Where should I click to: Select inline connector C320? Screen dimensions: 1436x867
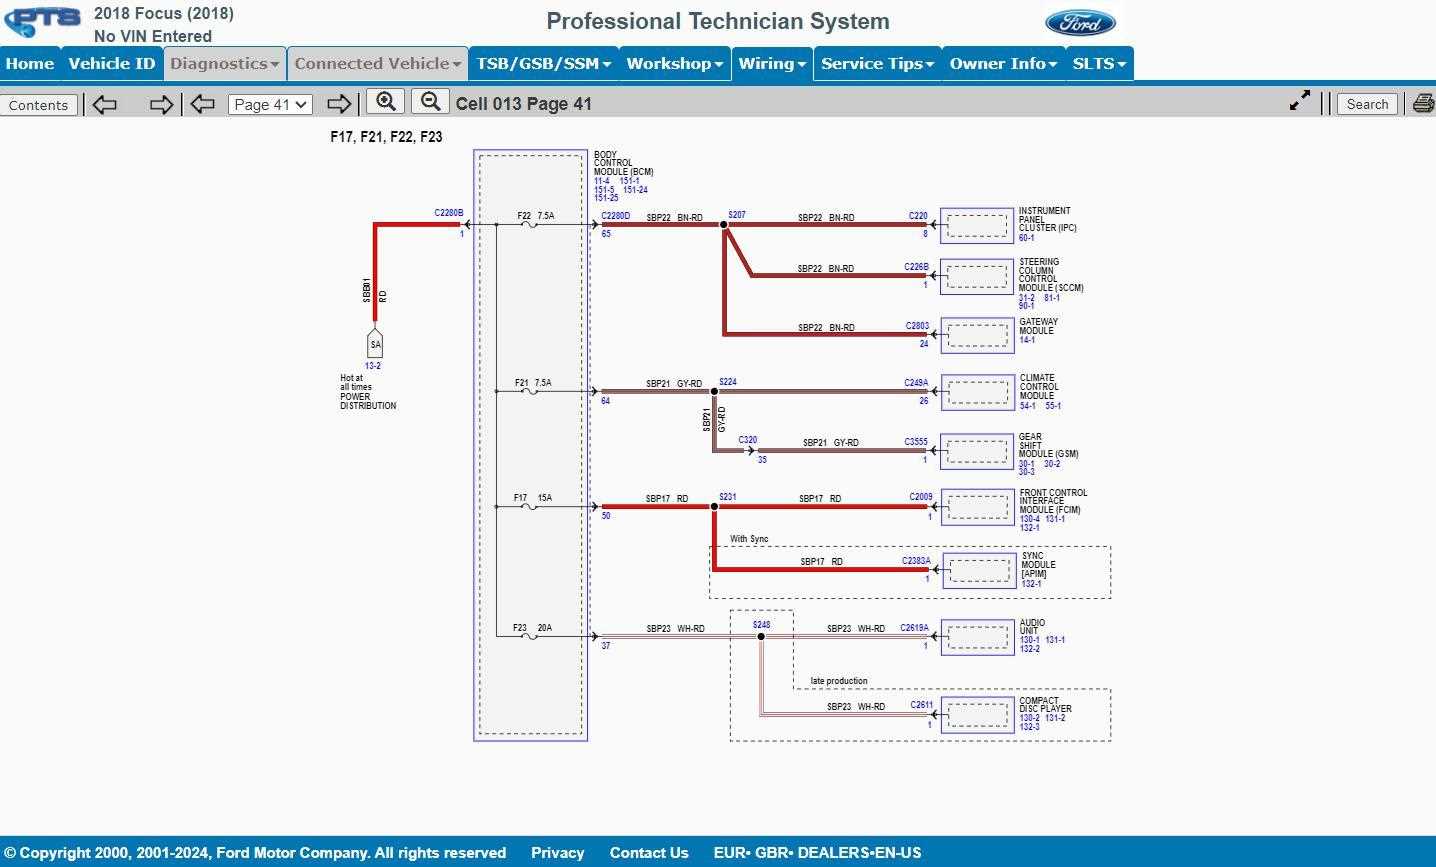pos(748,440)
